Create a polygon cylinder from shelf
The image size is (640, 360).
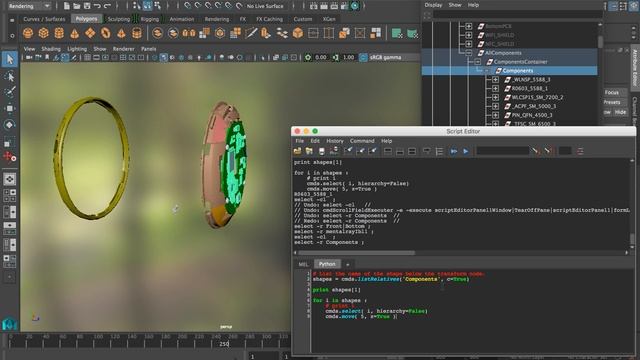pos(59,33)
